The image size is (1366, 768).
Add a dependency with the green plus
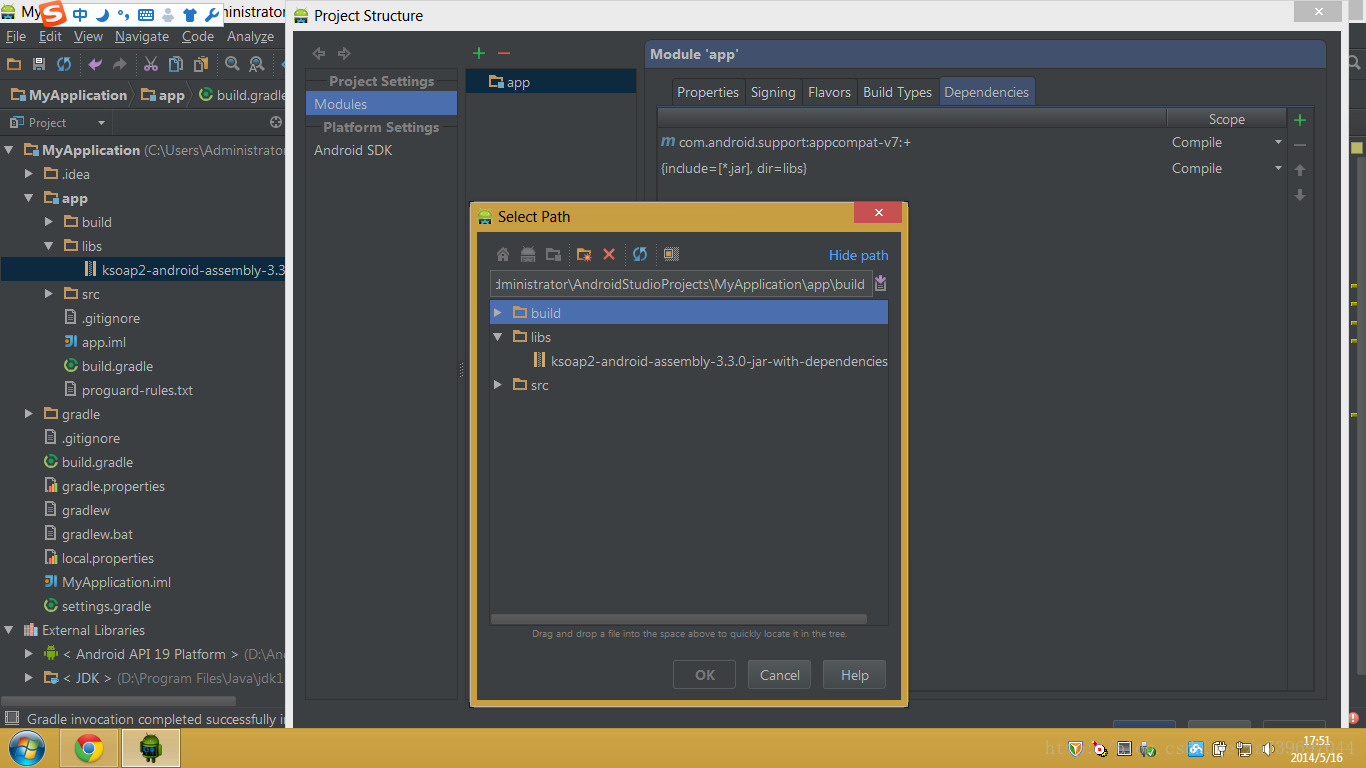point(1300,120)
